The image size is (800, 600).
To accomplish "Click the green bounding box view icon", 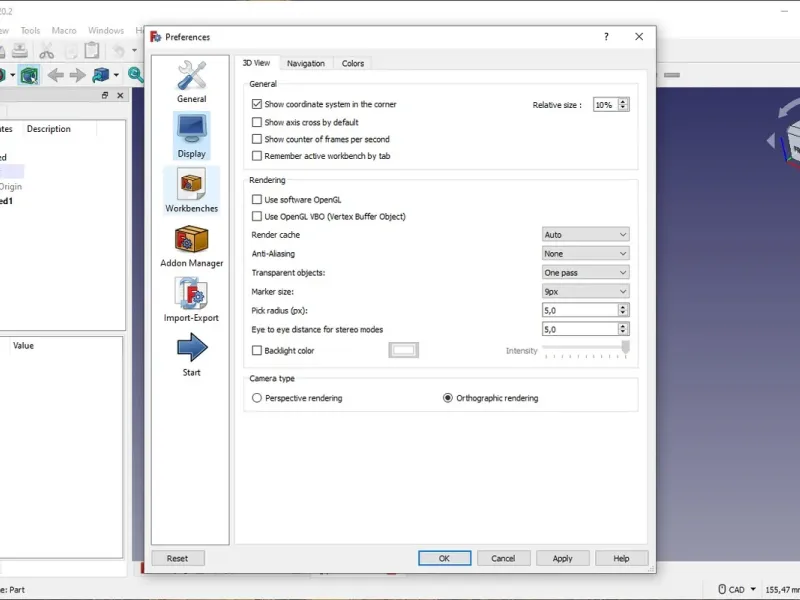I will pyautogui.click(x=29, y=76).
